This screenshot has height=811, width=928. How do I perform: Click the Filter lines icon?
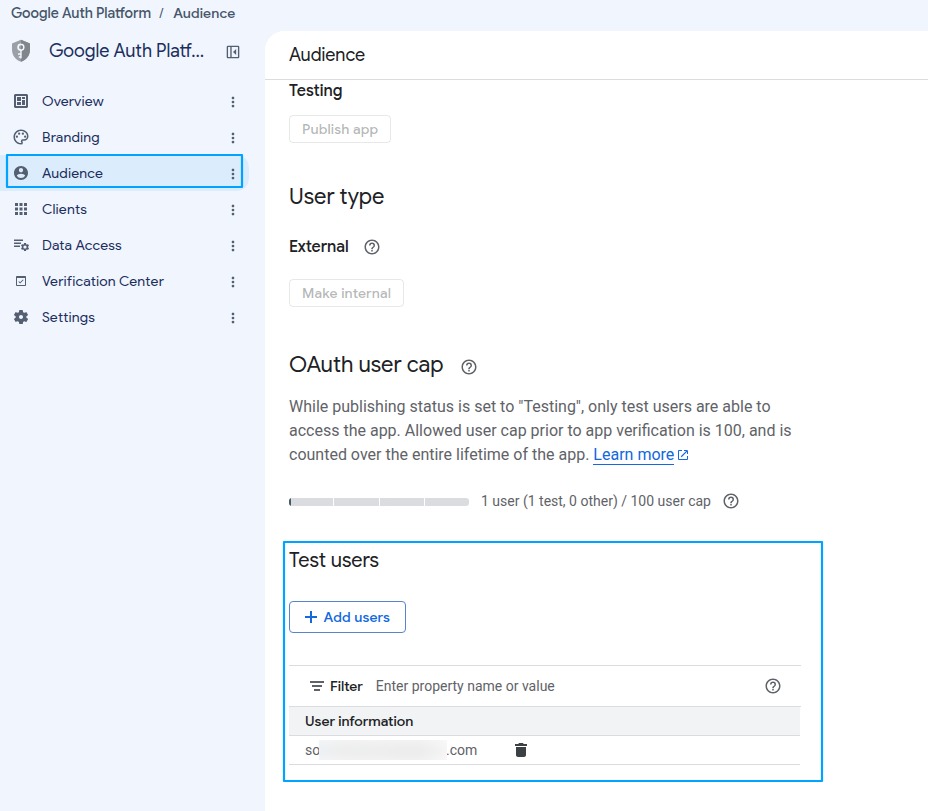[317, 686]
